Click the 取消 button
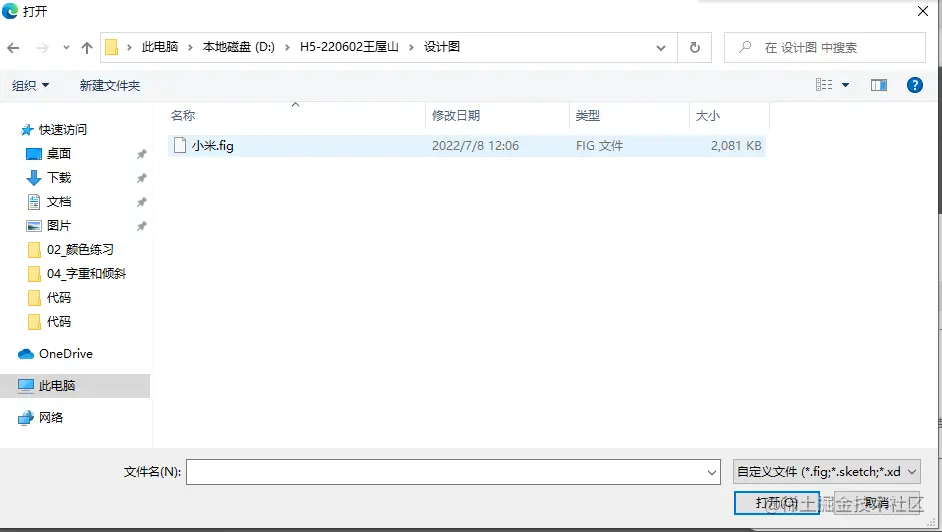This screenshot has width=942, height=532. pyautogui.click(x=877, y=503)
